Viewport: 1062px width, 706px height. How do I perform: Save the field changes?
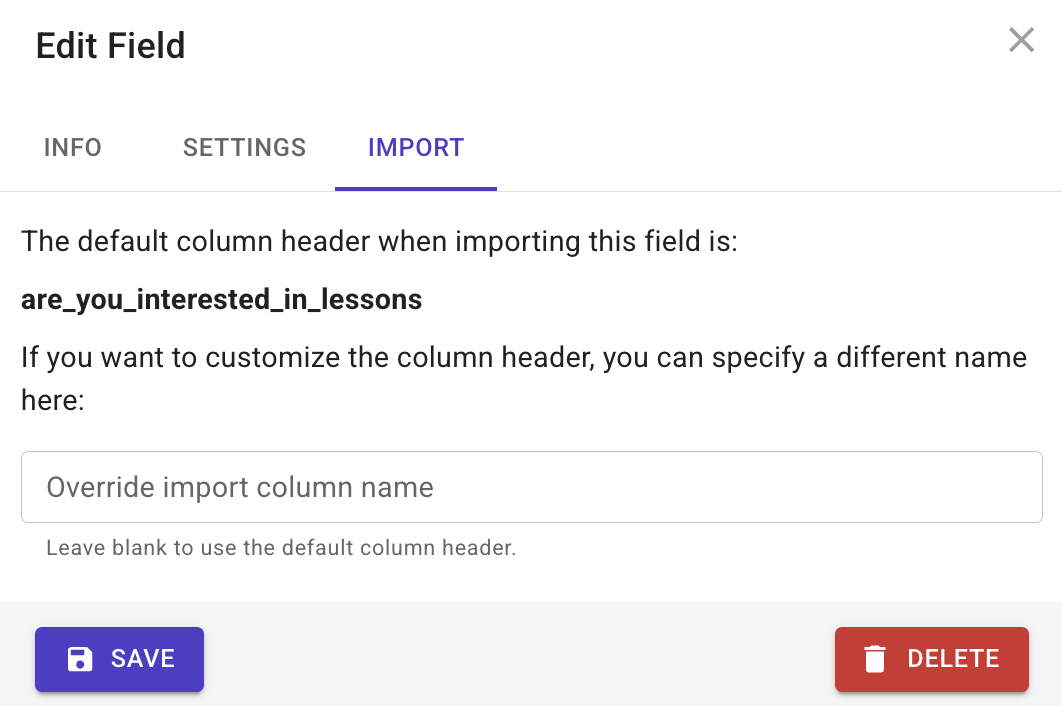119,659
